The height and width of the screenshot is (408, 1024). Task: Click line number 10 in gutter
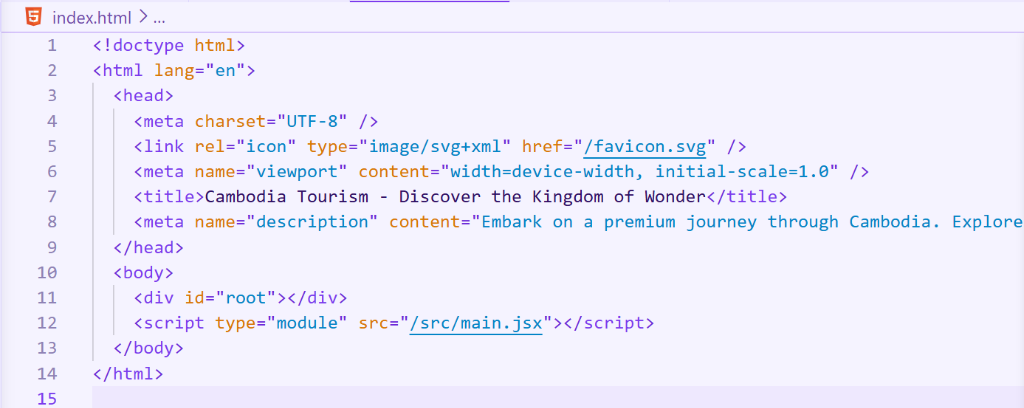47,272
